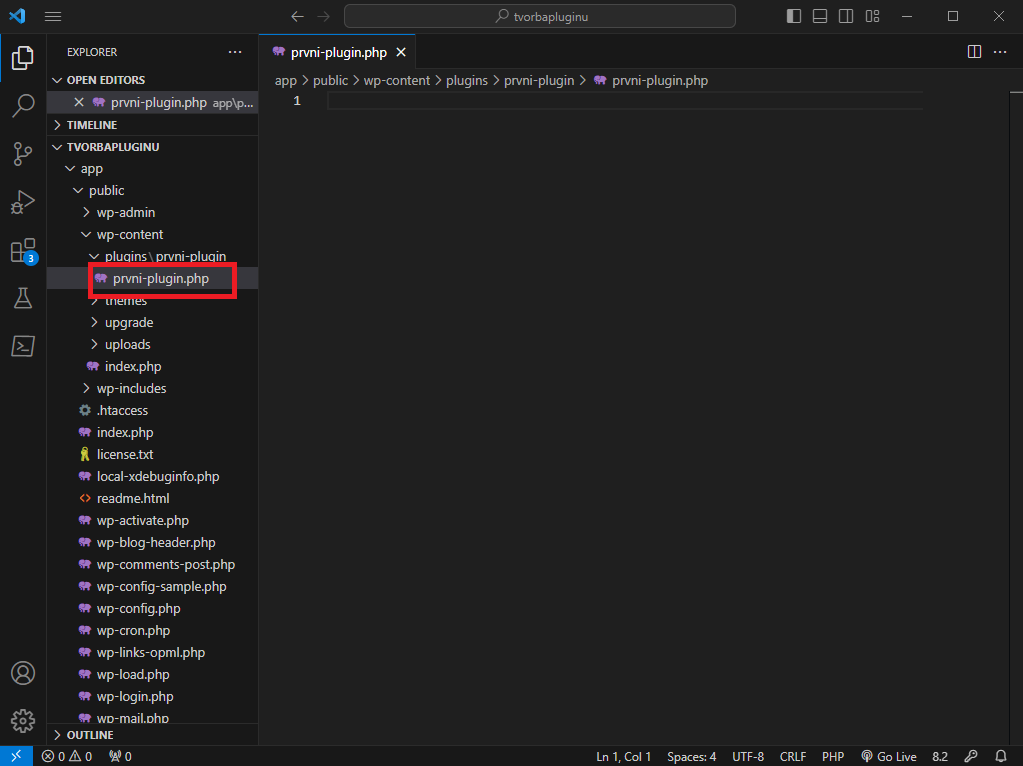The width and height of the screenshot is (1023, 766).
Task: Click the tvorbapluginu search box
Action: (539, 16)
